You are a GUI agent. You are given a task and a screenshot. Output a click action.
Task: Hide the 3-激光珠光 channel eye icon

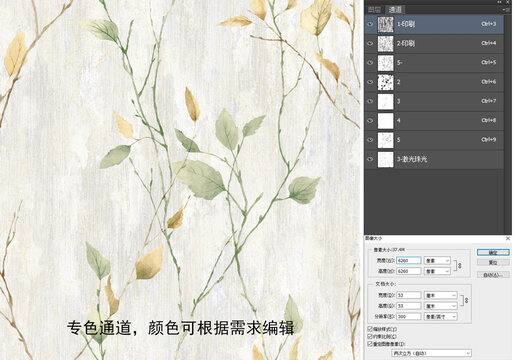[x=370, y=159]
